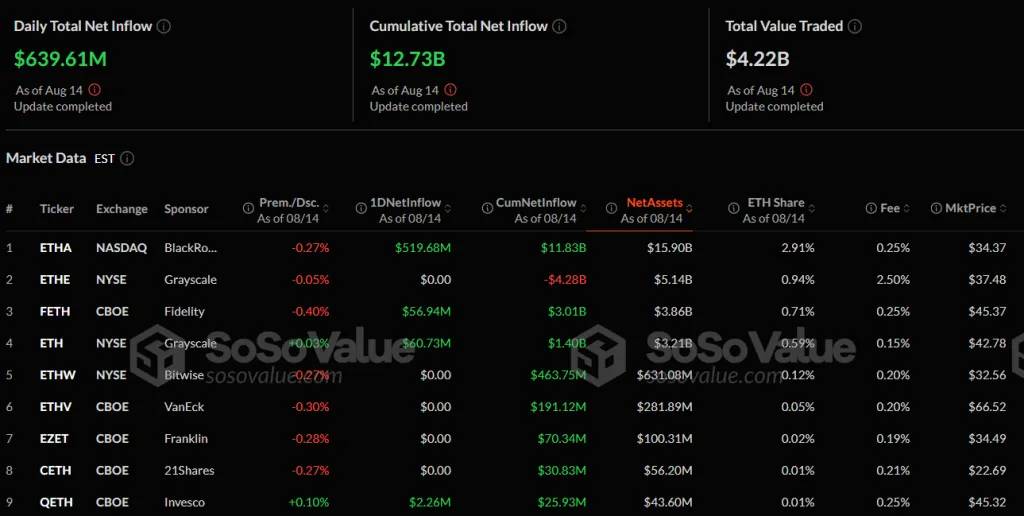Click Fidelity sponsor cell
The height and width of the screenshot is (516, 1024).
[x=184, y=312]
